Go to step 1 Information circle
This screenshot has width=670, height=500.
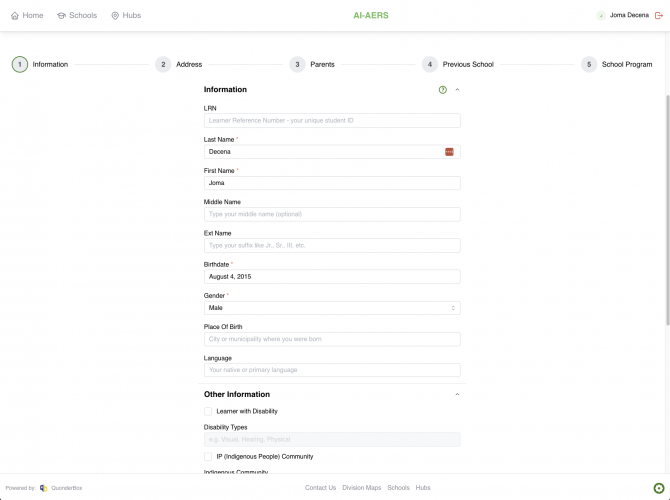point(20,65)
